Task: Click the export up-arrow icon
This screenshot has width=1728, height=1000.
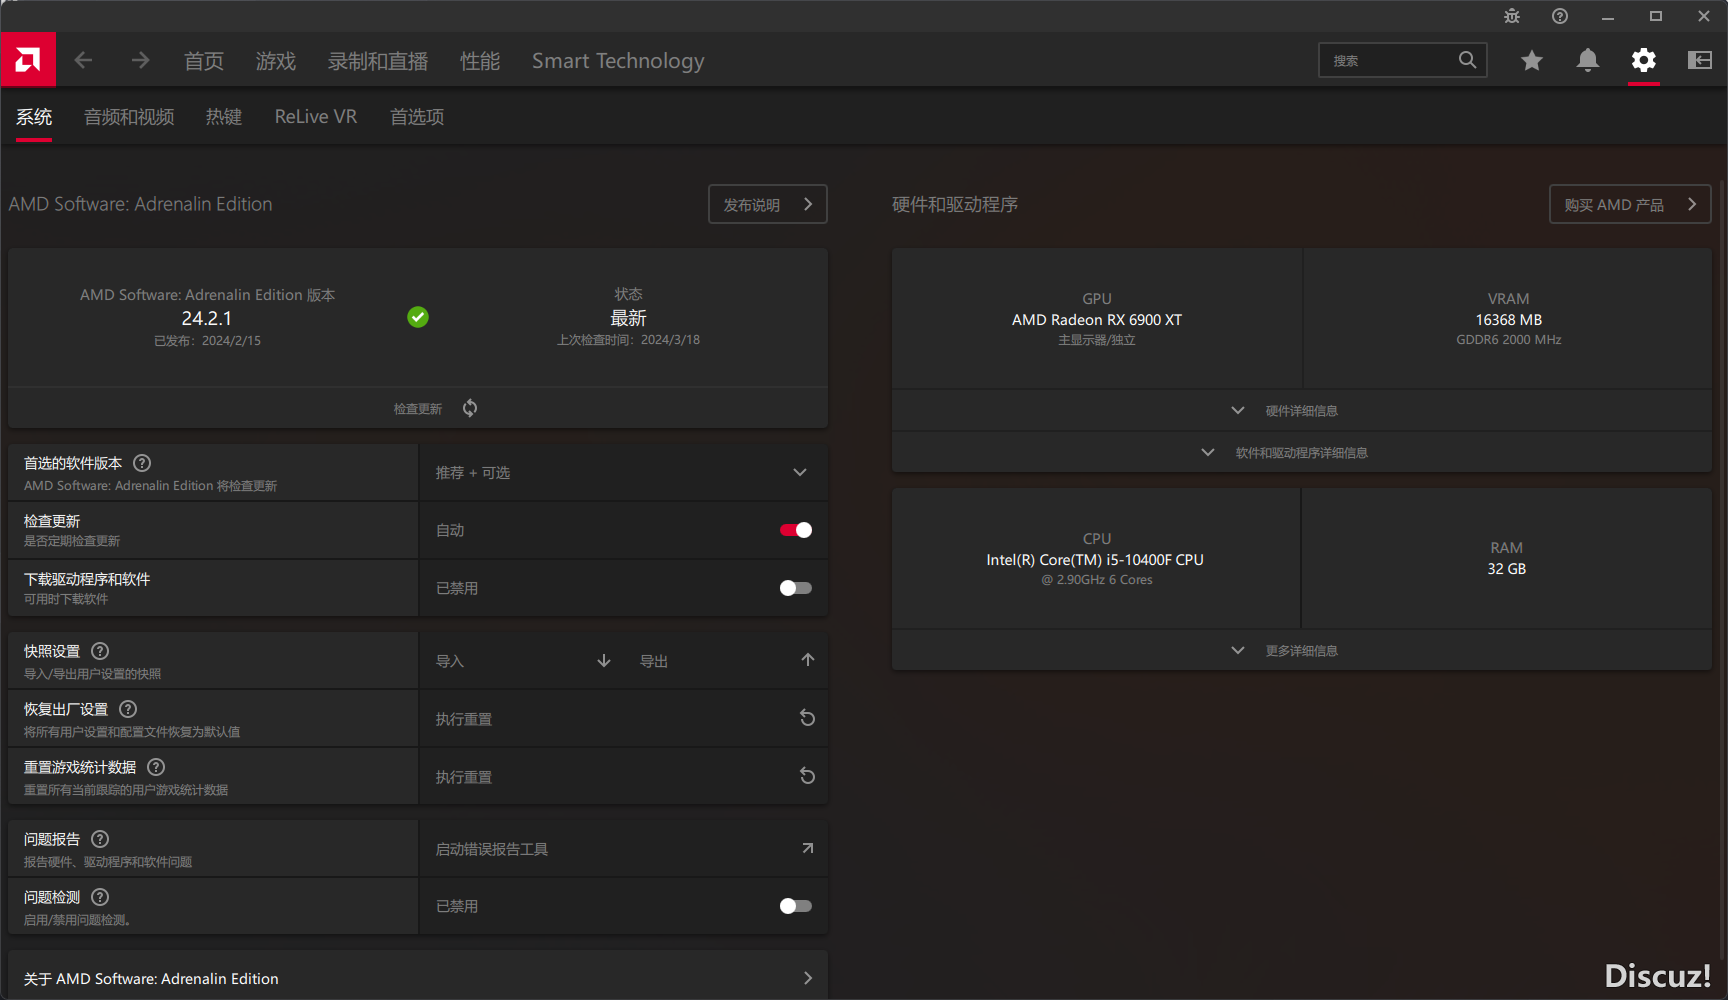Action: [x=808, y=660]
